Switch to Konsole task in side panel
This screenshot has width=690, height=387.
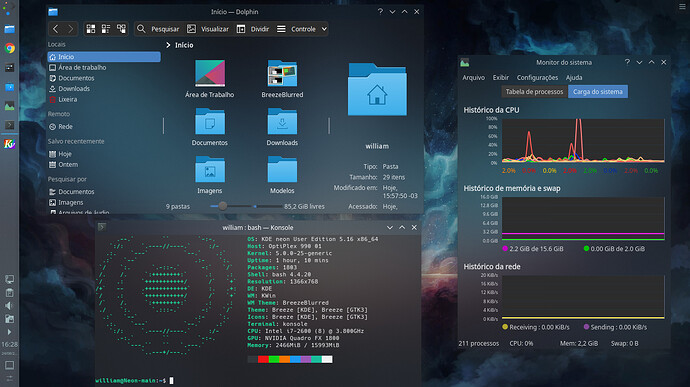pos(9,125)
